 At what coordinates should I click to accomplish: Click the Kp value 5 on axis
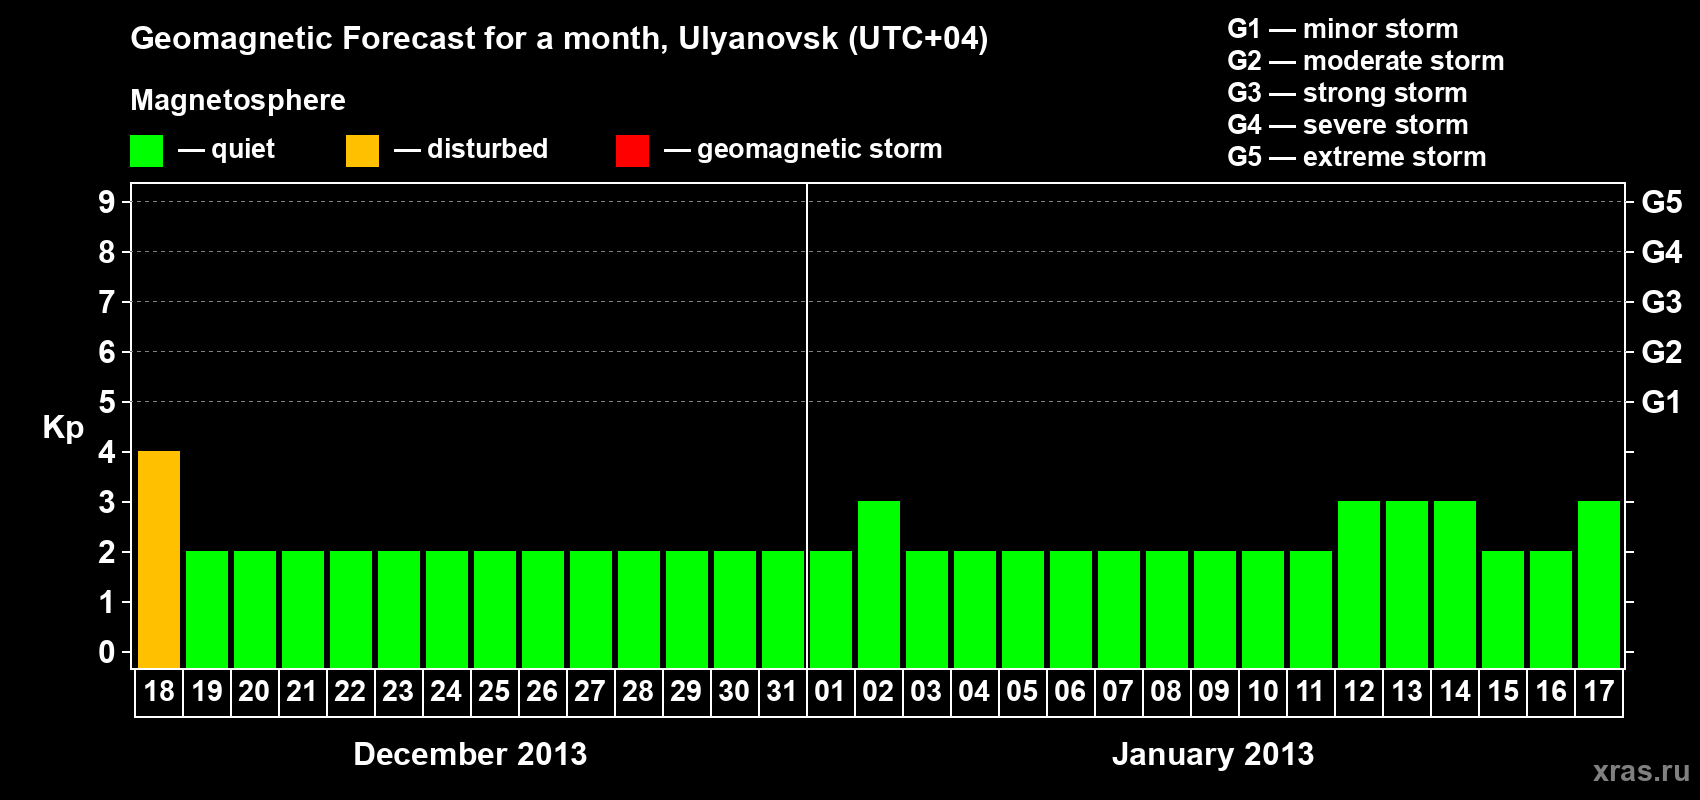coord(107,402)
